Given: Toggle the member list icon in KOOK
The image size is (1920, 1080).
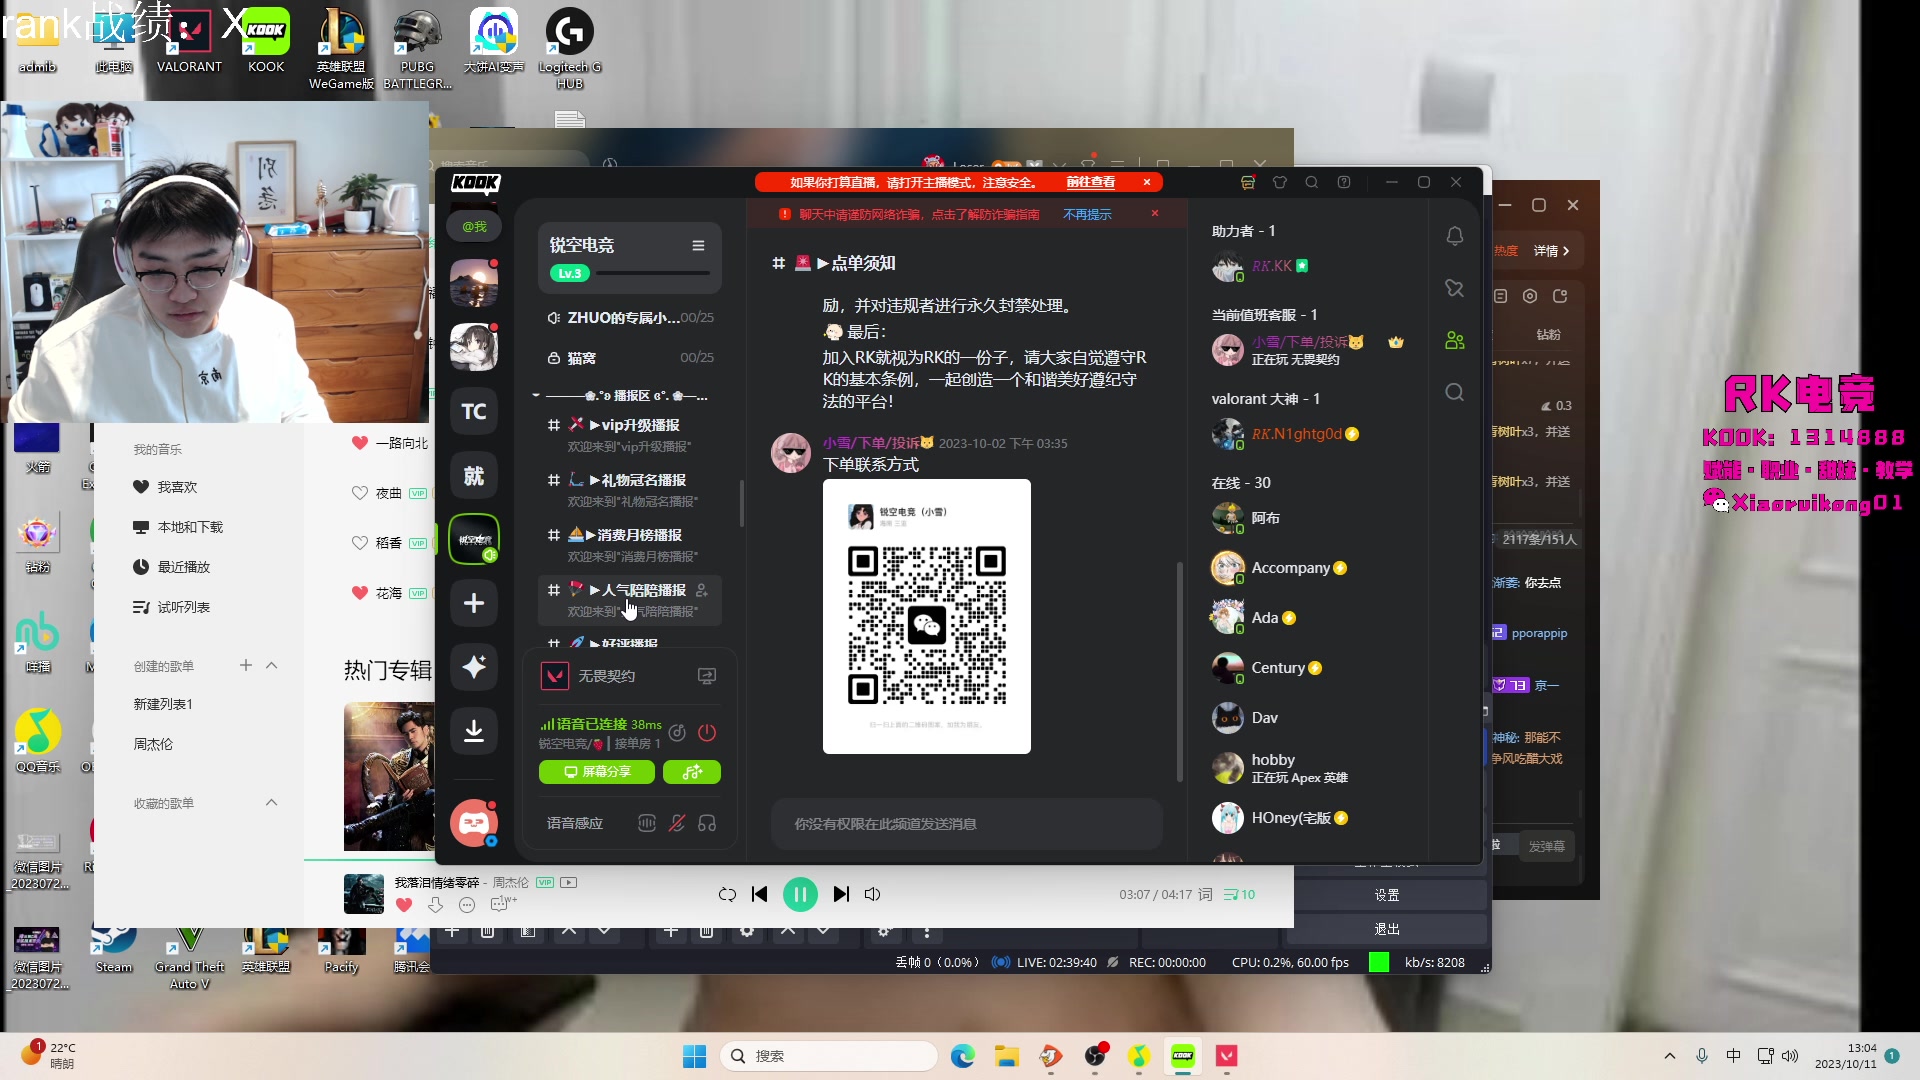Looking at the screenshot, I should coord(1455,341).
